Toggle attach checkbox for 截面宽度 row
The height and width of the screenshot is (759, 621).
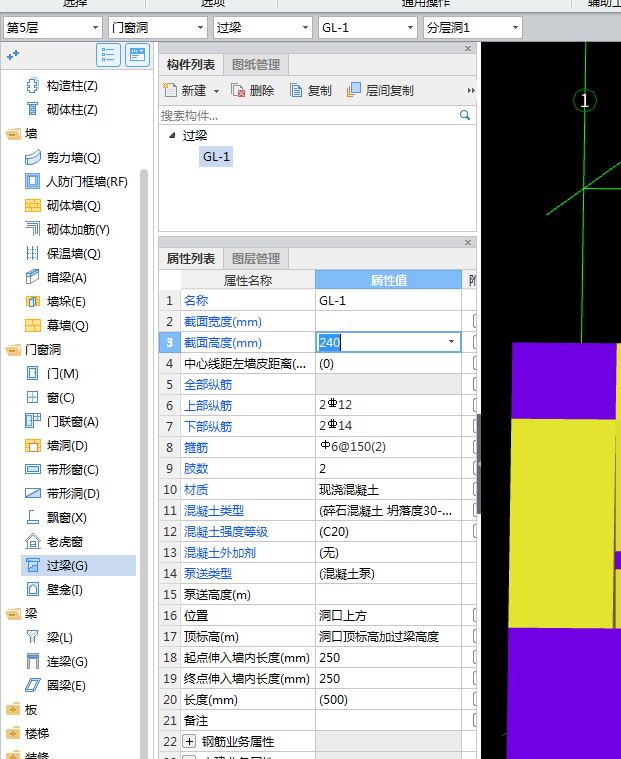(475, 321)
